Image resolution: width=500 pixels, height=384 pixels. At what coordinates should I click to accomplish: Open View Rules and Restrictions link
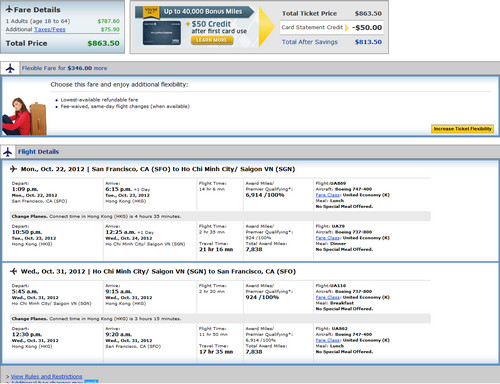click(46, 376)
